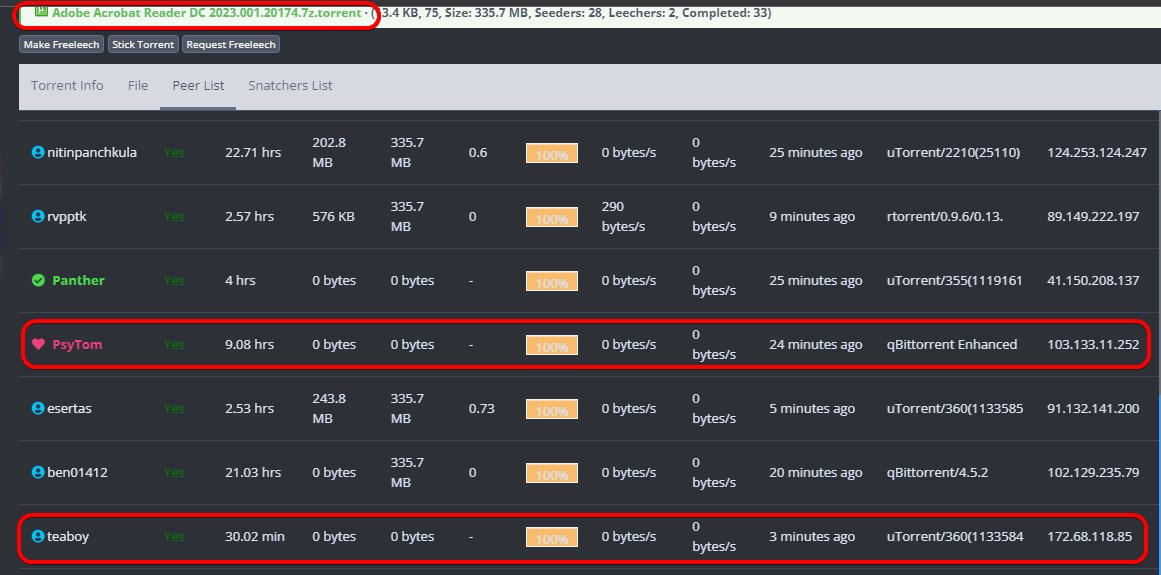Click the 9 minutes ago timestamp
Screen dimensions: 1161x575
click(812, 216)
